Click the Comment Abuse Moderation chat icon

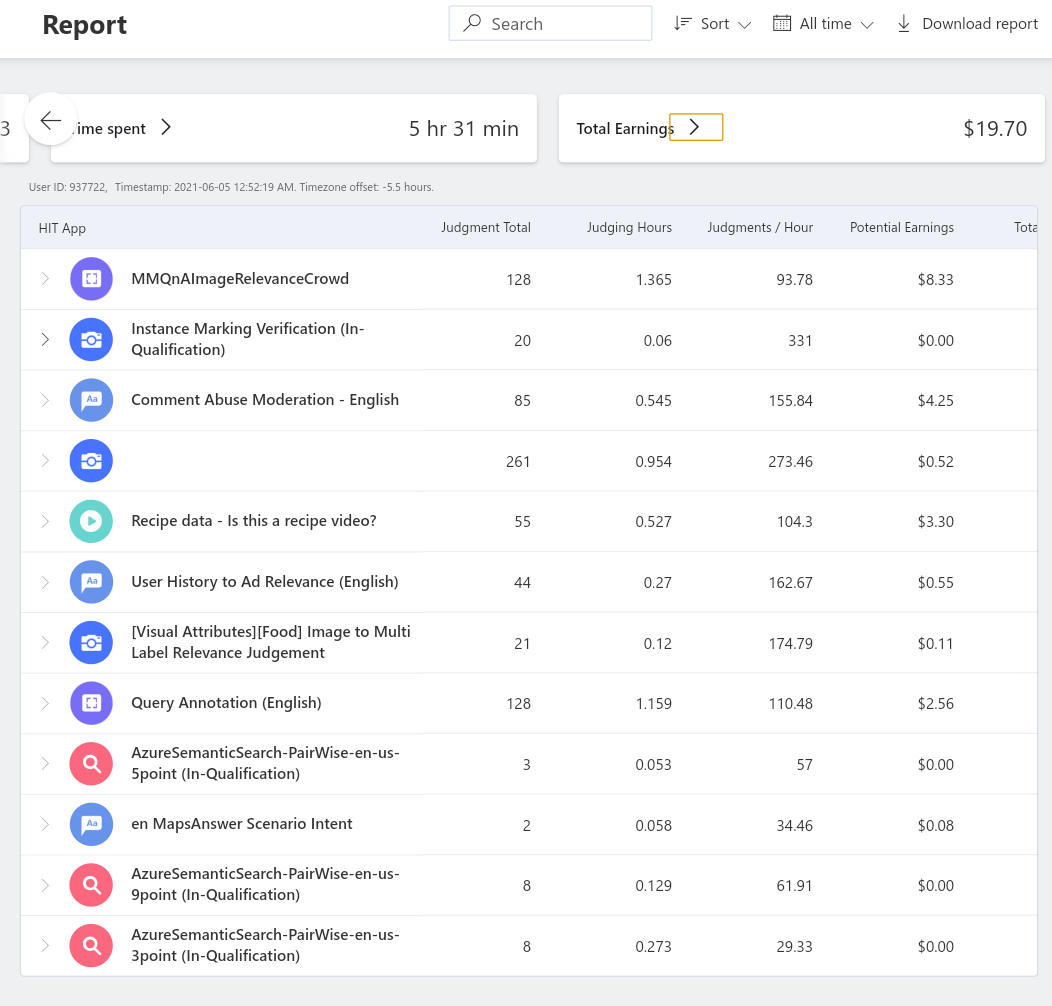91,400
